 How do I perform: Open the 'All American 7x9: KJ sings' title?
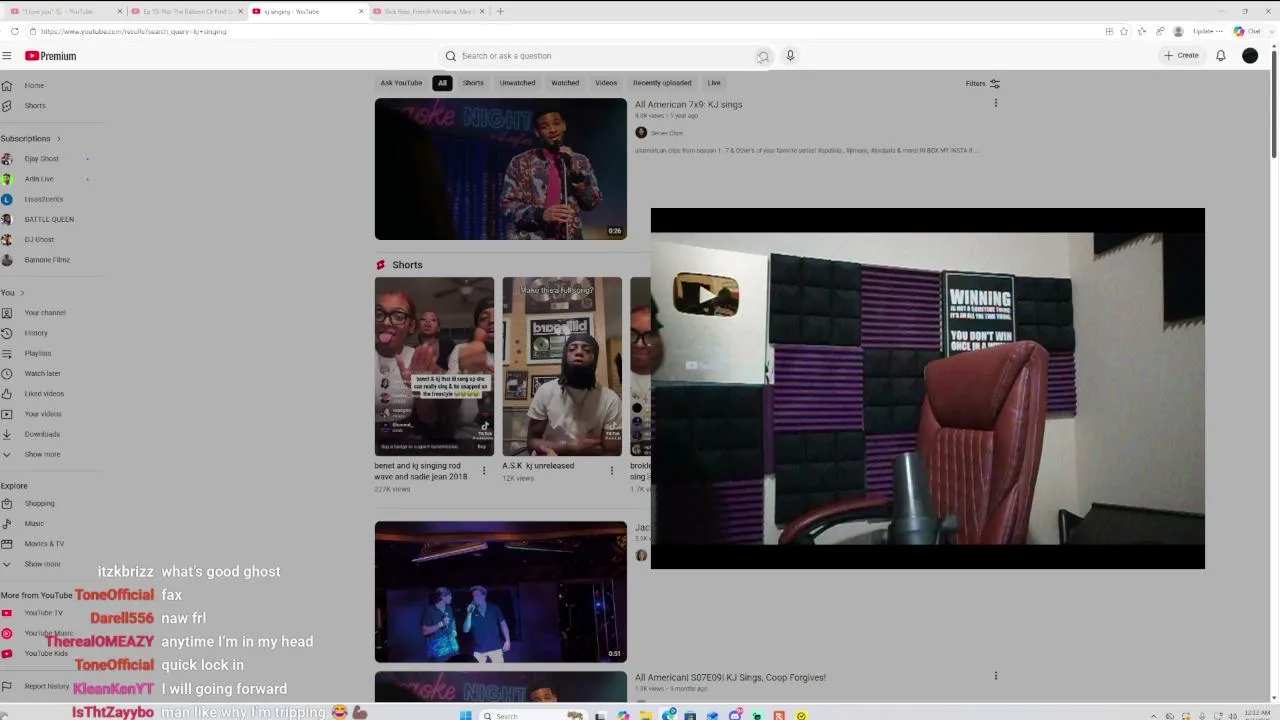(x=688, y=105)
